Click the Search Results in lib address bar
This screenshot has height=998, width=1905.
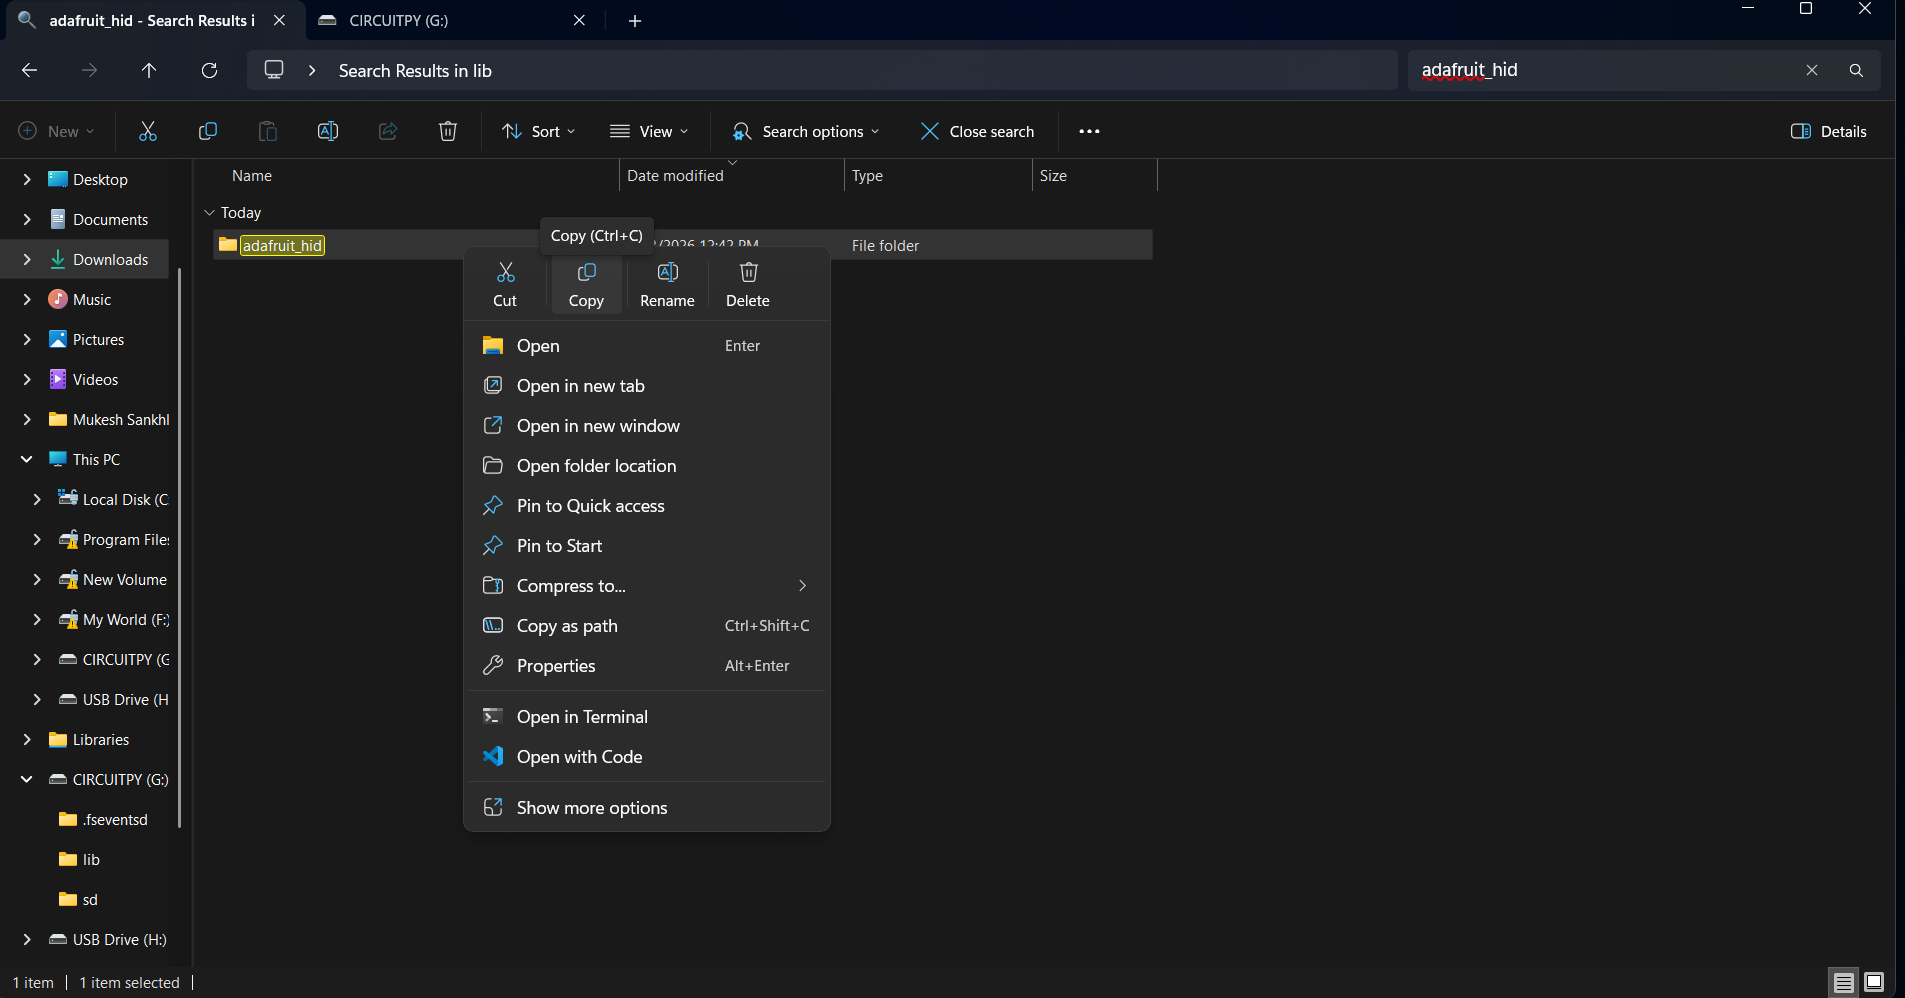(822, 70)
